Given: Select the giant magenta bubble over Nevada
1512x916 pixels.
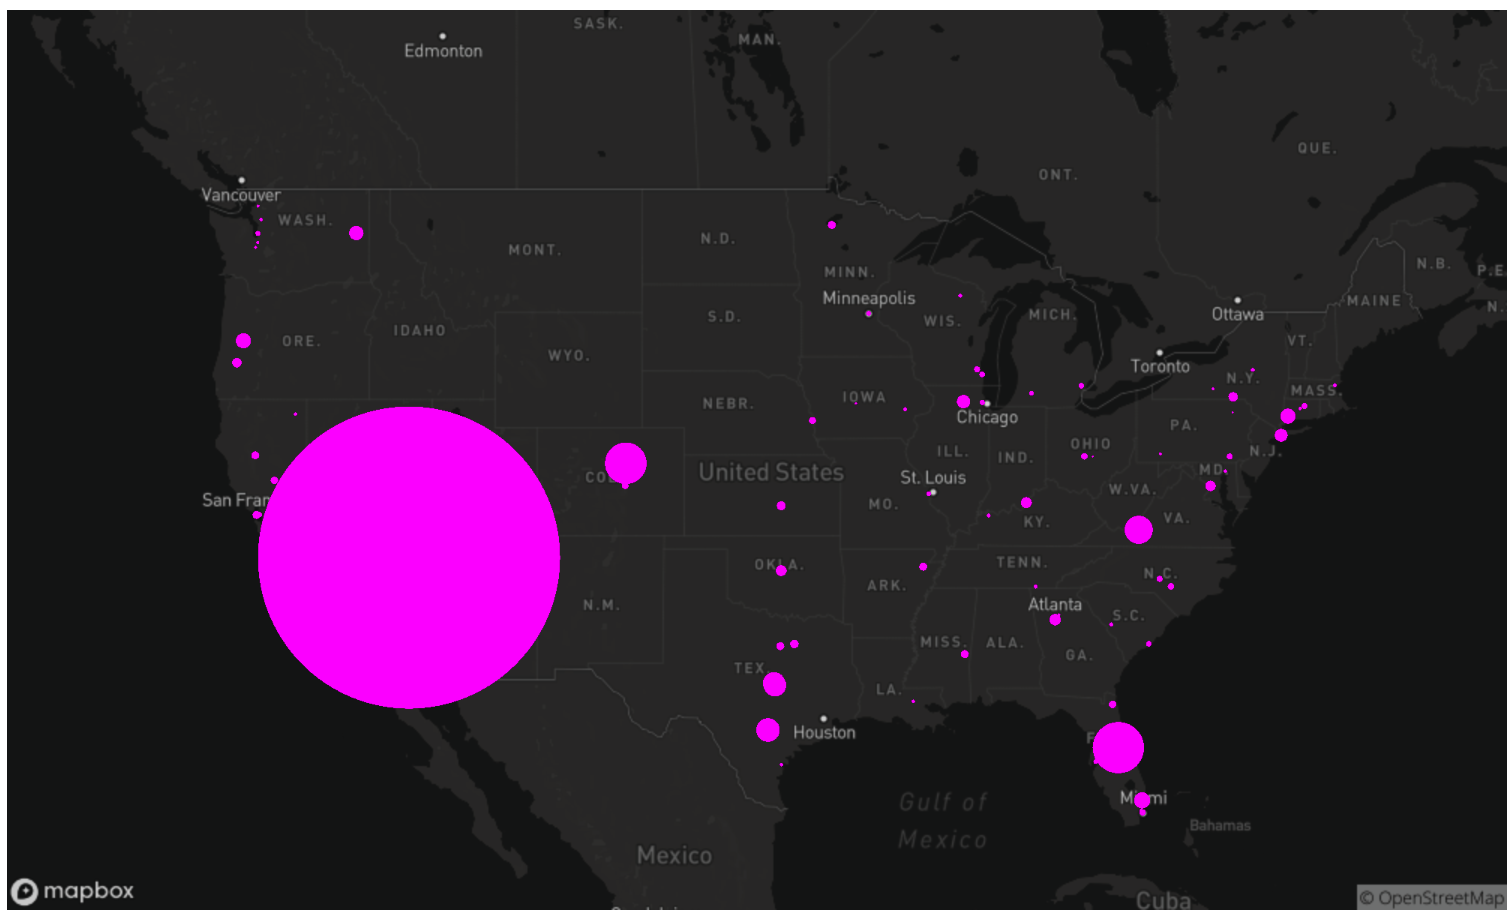Looking at the screenshot, I should (x=408, y=557).
